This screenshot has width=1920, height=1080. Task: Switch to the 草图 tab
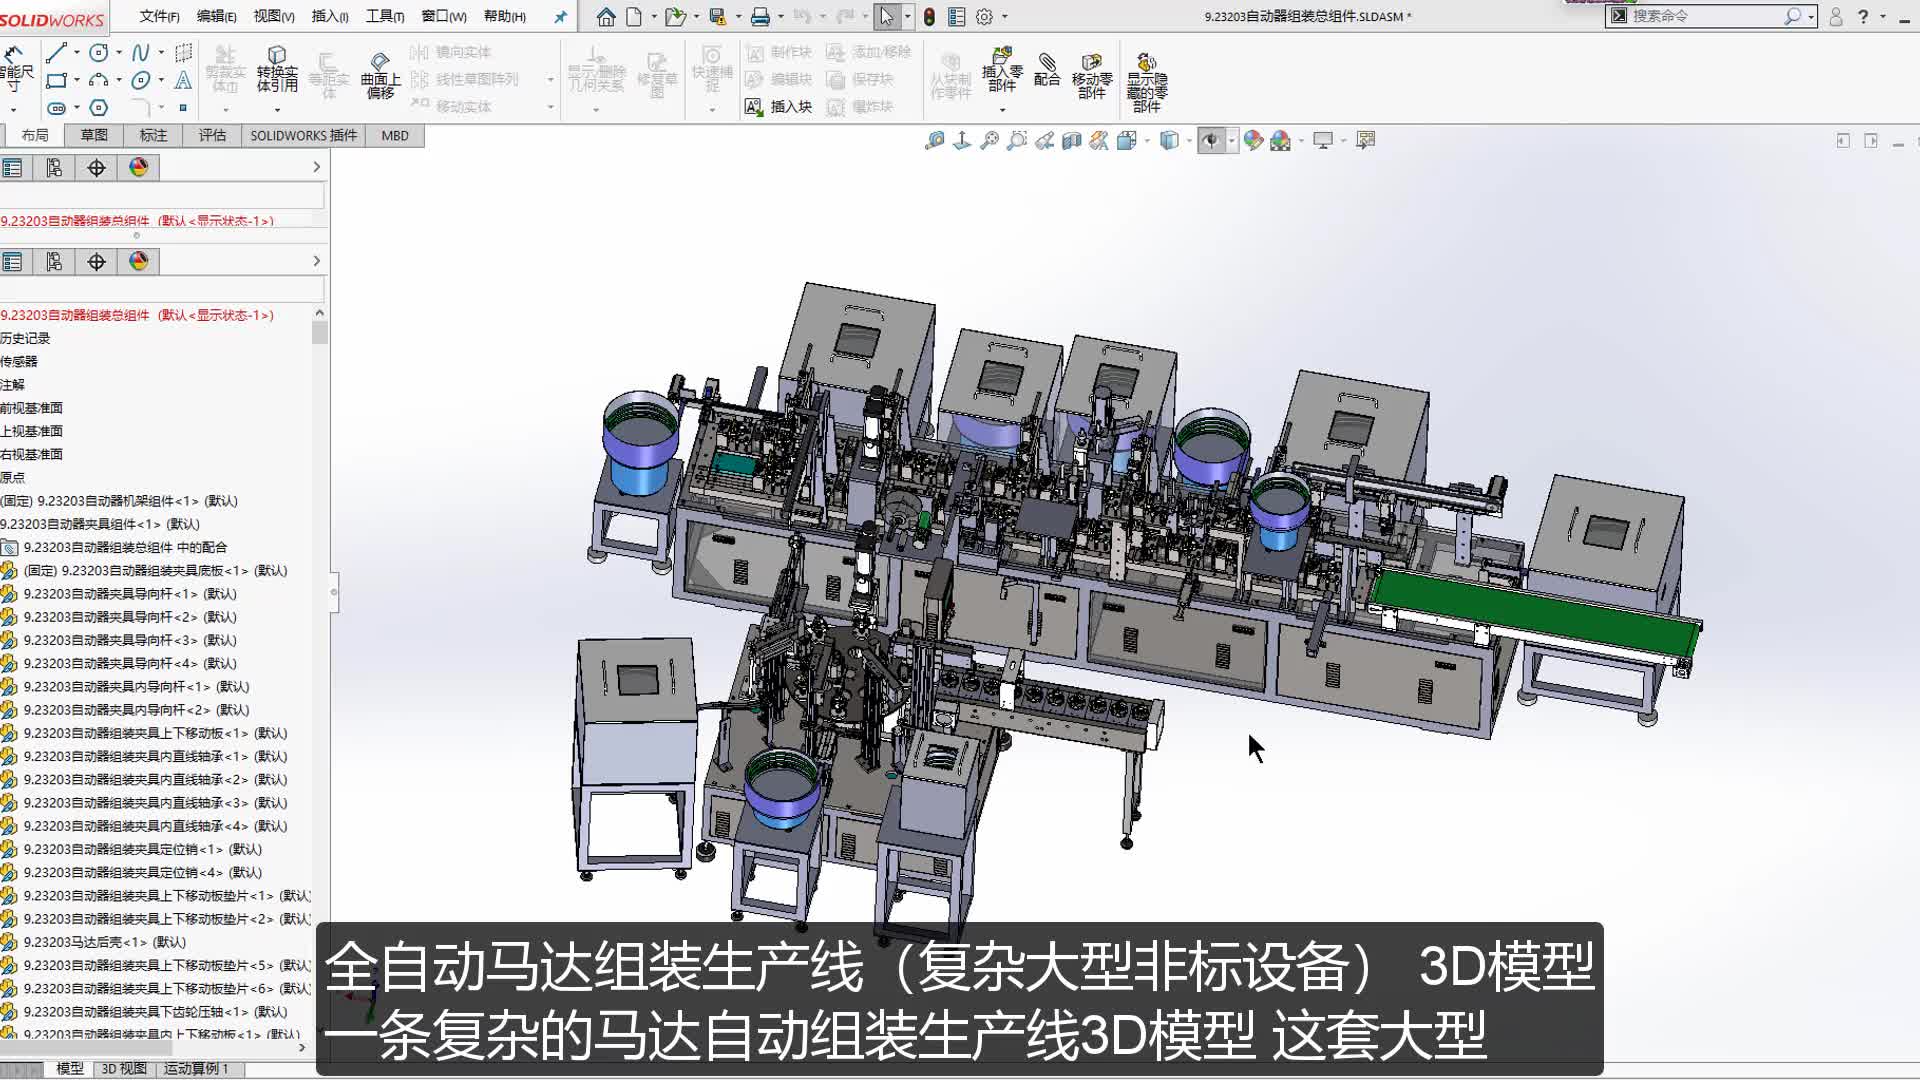[x=94, y=136]
